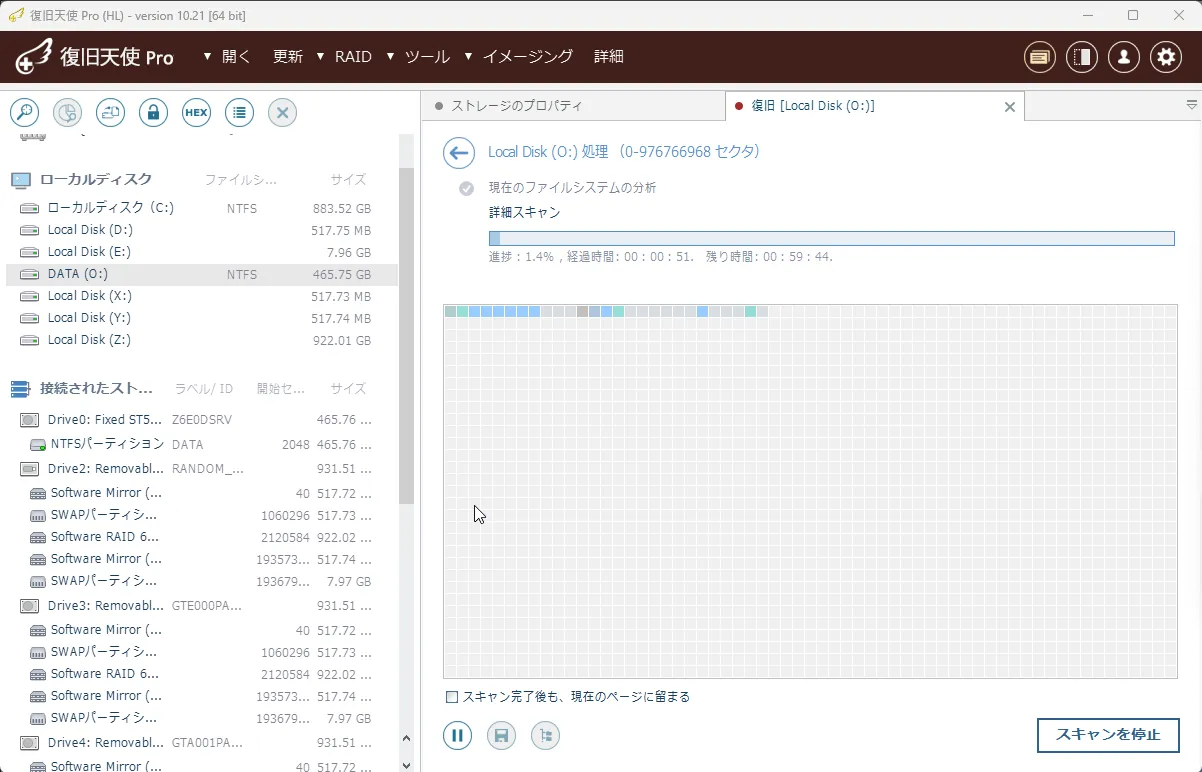Screen dimensions: 1202x772
Task: Click the NTFSパーティション partition icon
Action: tap(38, 444)
